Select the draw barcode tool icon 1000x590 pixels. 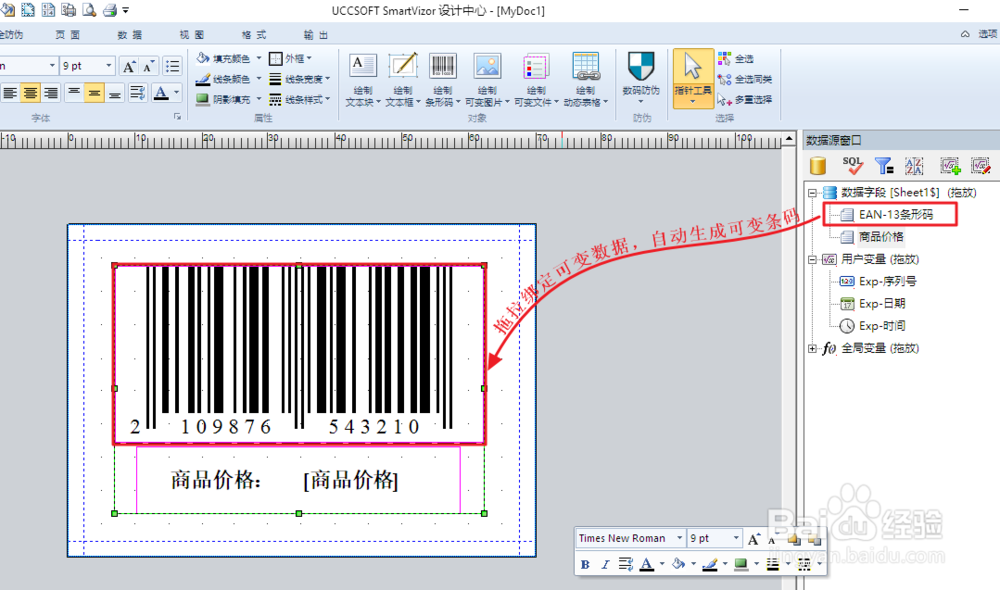click(442, 66)
